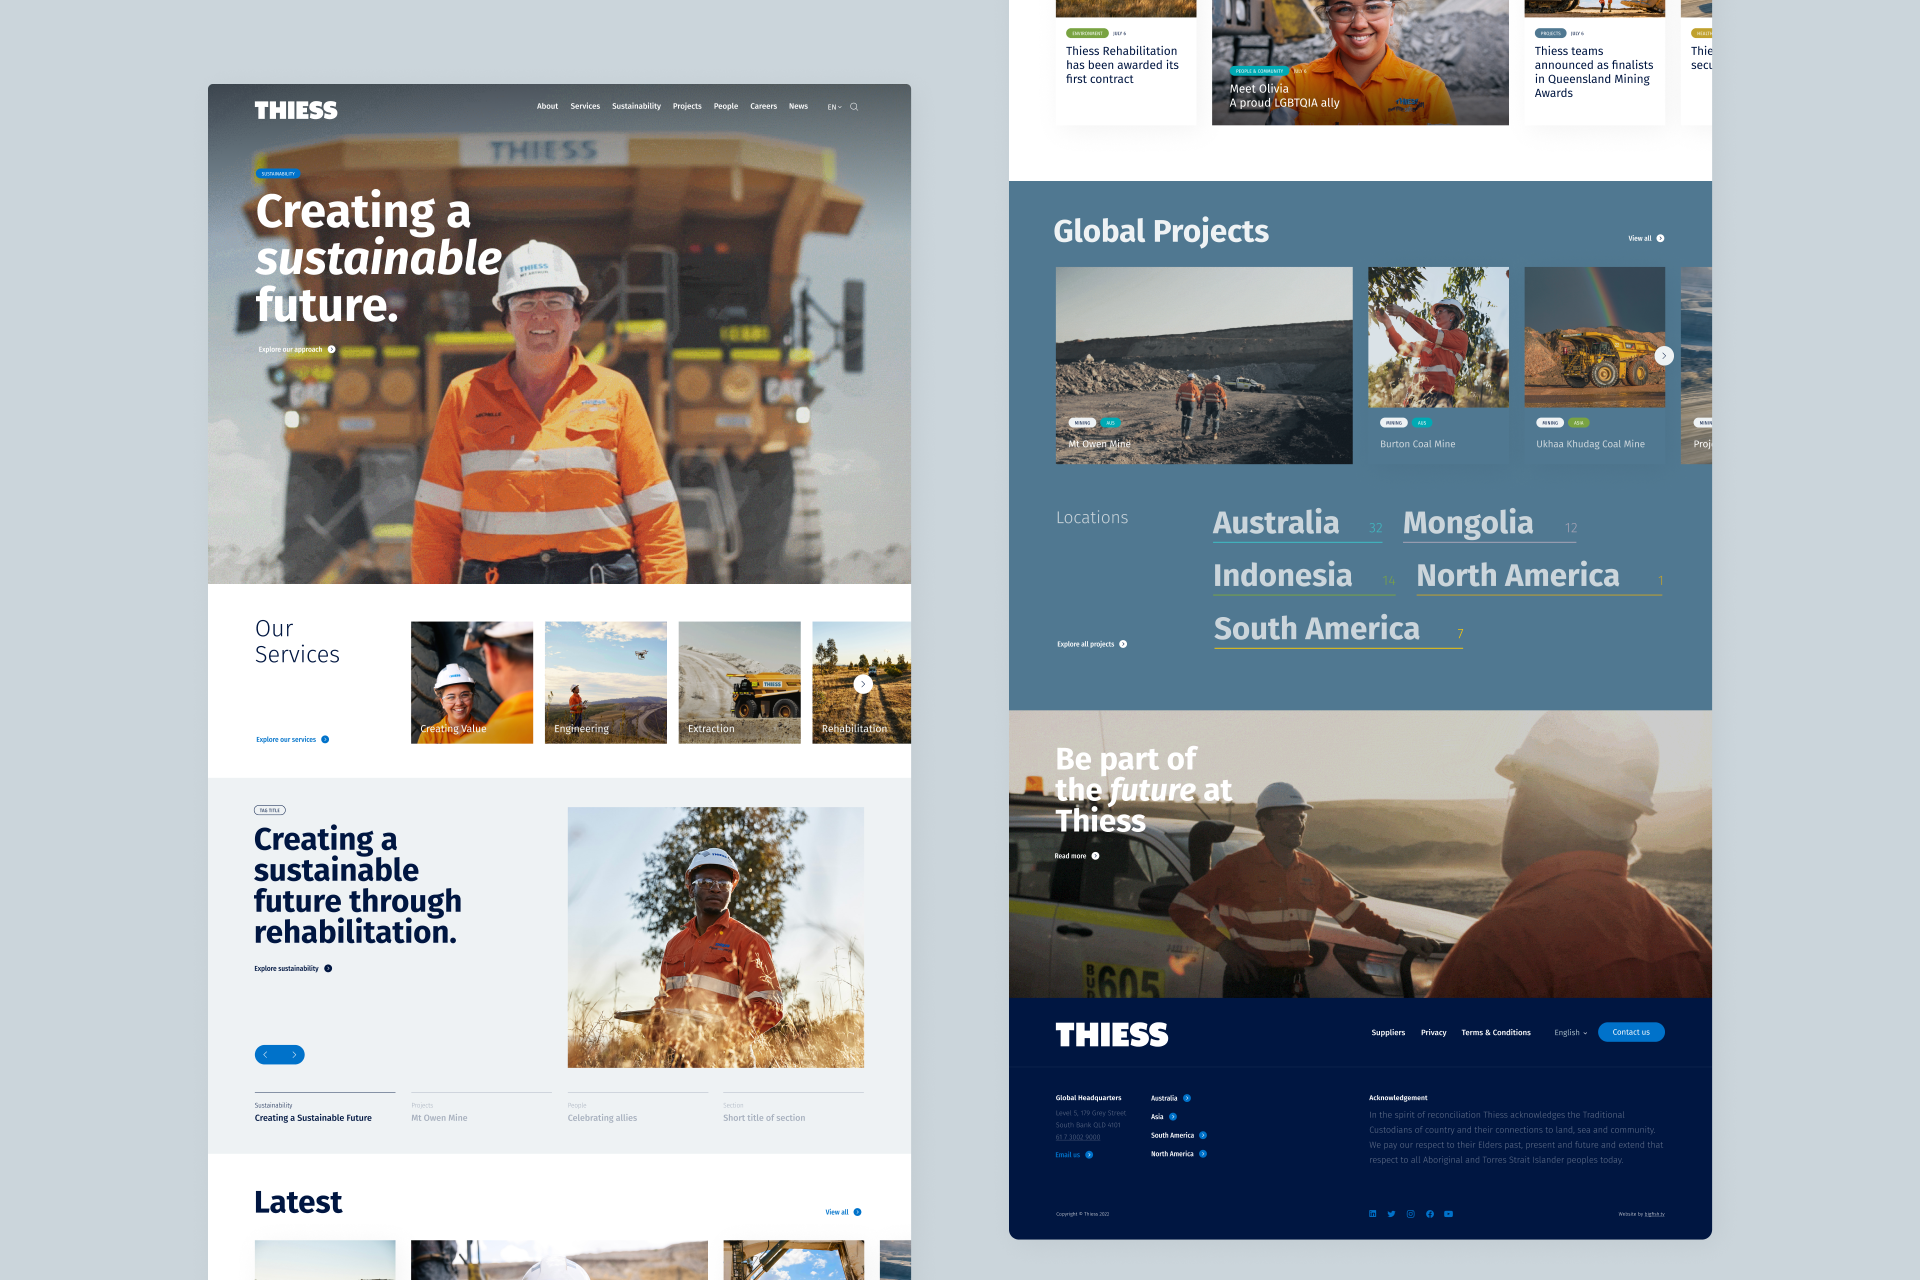1920x1280 pixels.
Task: Click the arrow icon next to footer Australia
Action: pyautogui.click(x=1187, y=1098)
